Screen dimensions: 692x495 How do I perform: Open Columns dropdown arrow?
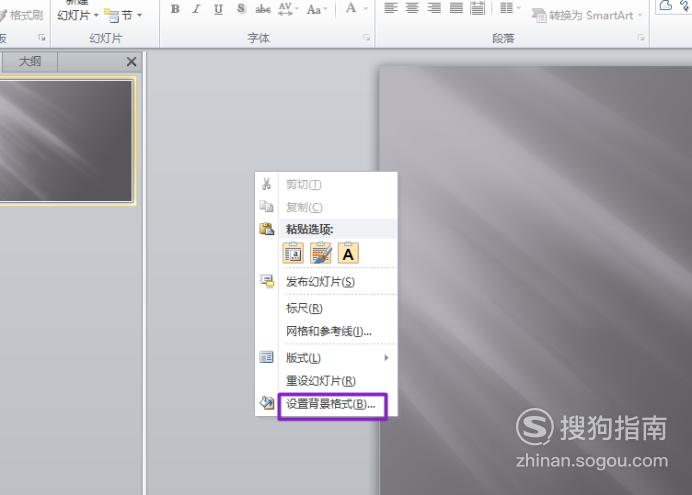pyautogui.click(x=518, y=8)
